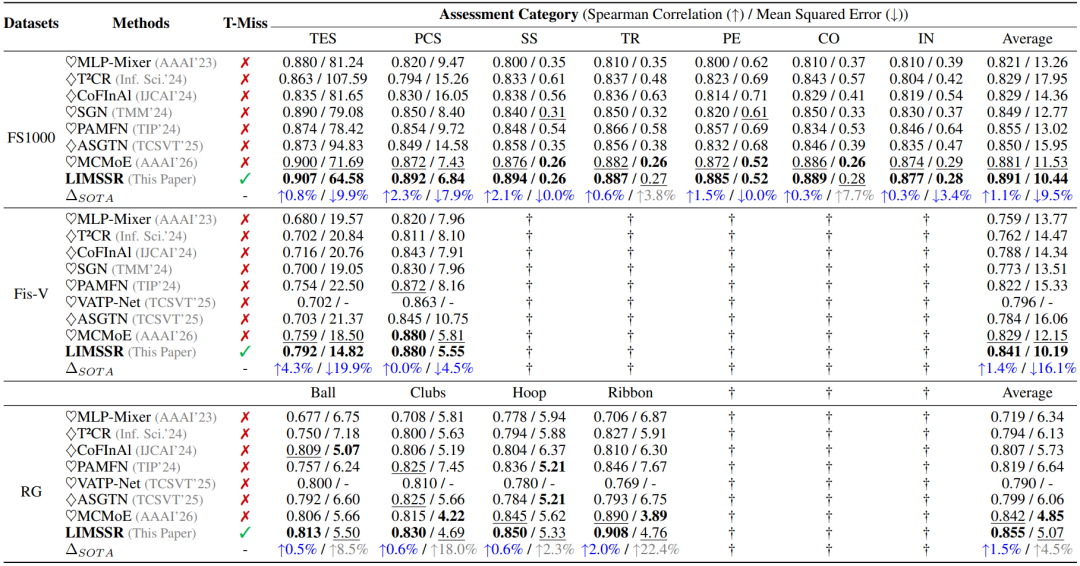Click the bold average "0.891 / 10.44"
1080x566 pixels.
(1027, 179)
